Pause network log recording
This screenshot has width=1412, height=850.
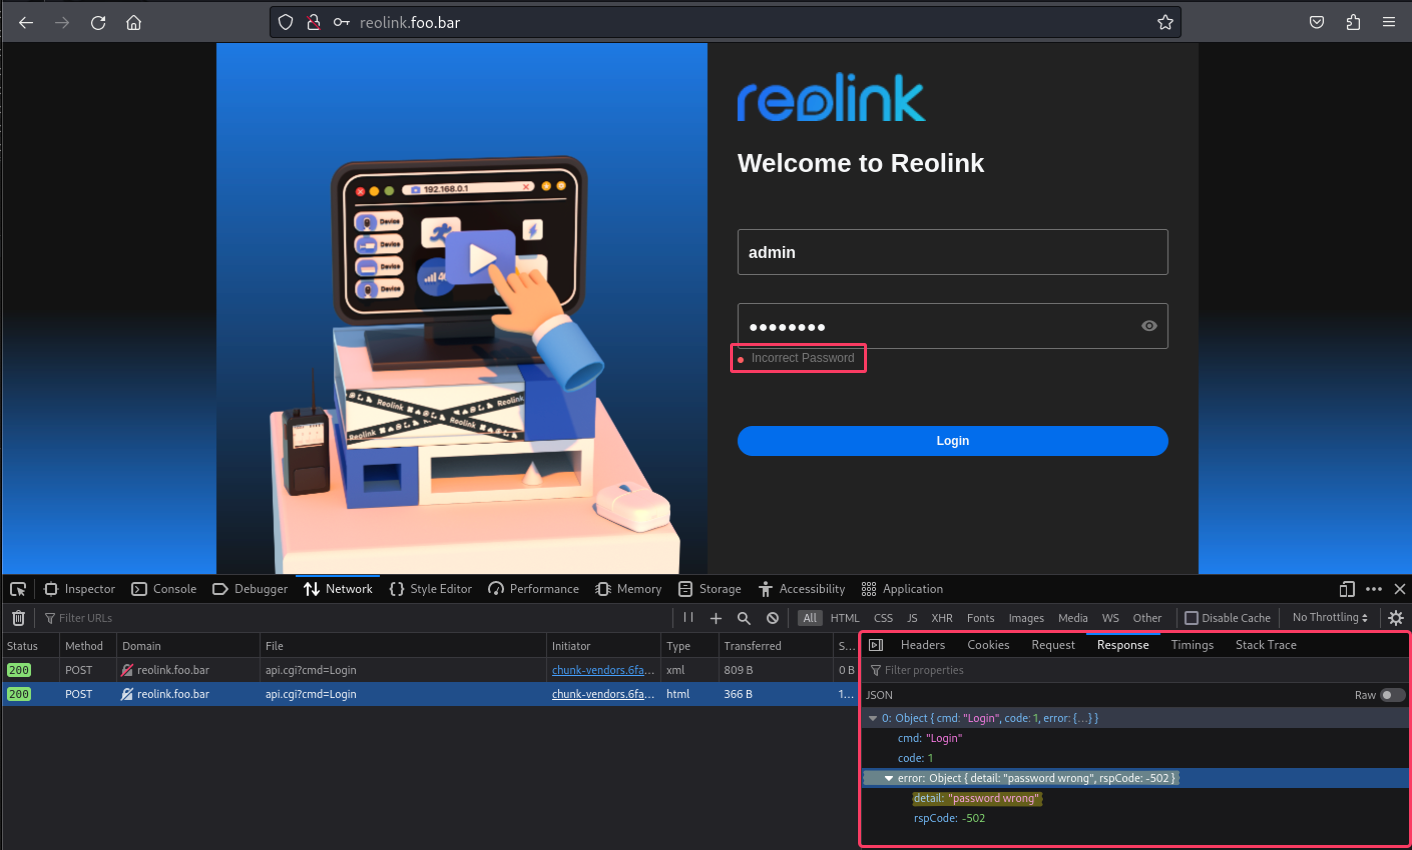pyautogui.click(x=688, y=618)
